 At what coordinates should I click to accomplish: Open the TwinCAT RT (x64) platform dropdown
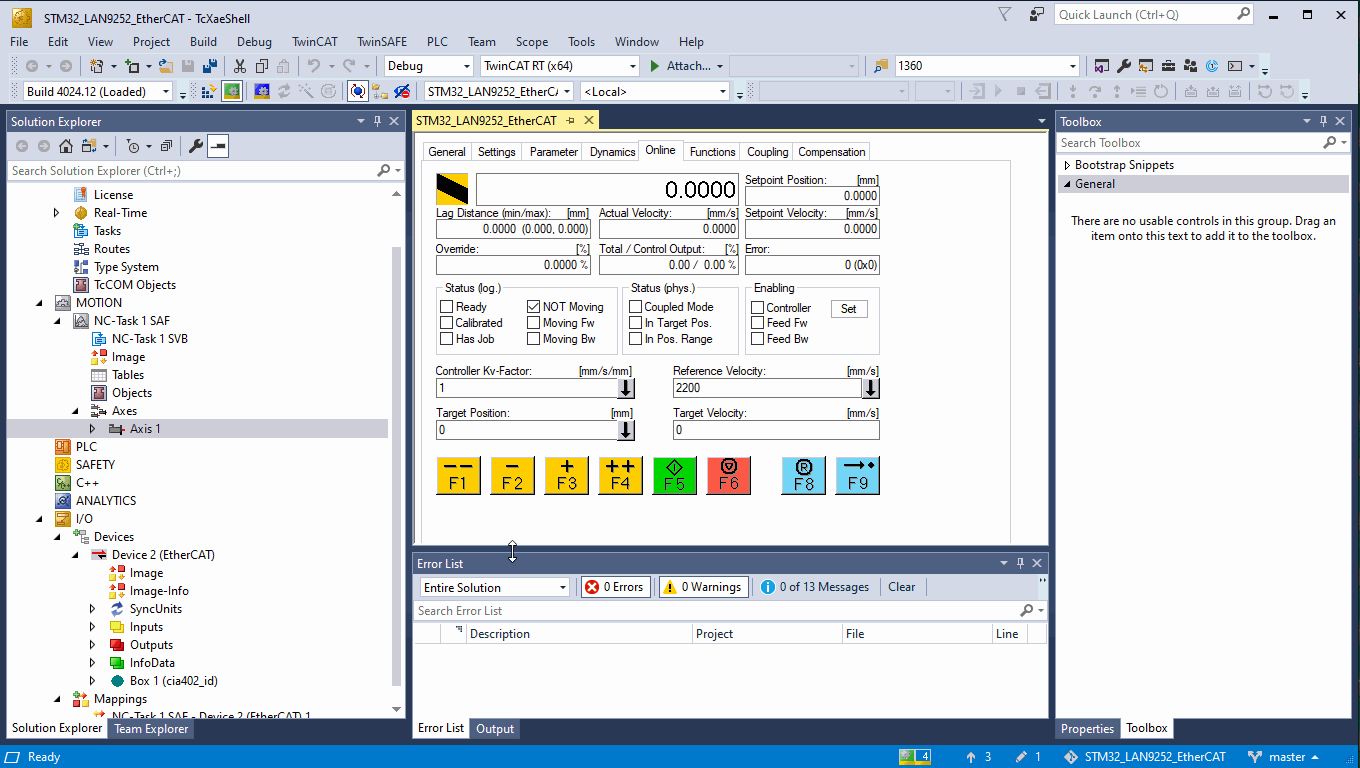(559, 66)
